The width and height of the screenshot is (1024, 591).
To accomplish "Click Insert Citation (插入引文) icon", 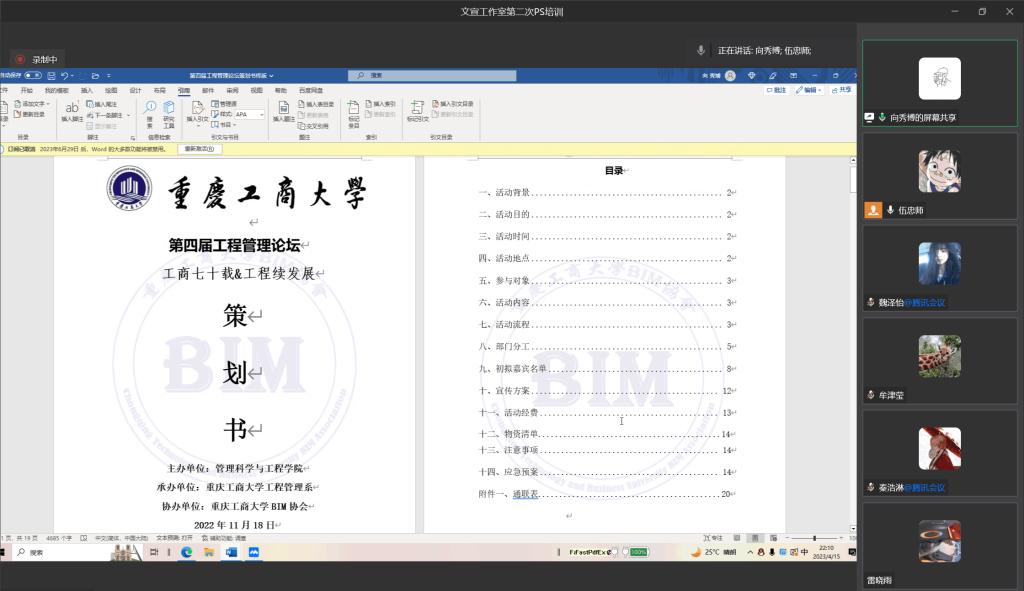I will tap(198, 110).
